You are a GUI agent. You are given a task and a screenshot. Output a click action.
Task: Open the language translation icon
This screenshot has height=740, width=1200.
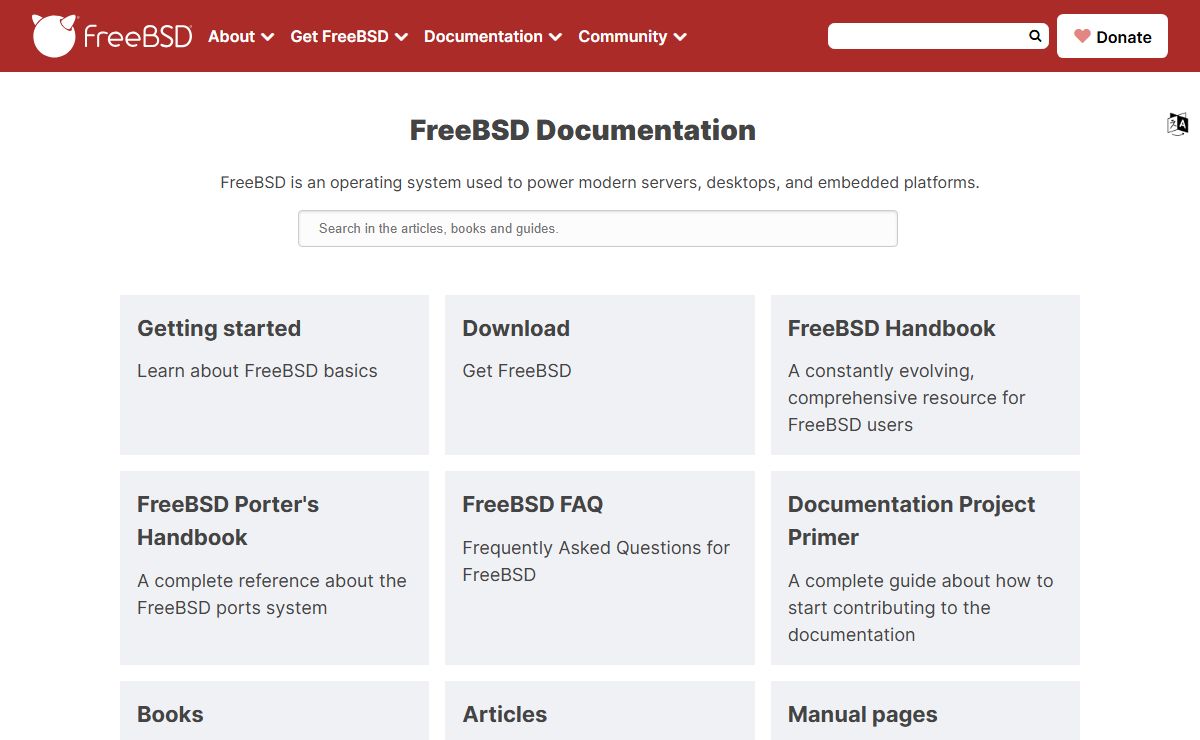coord(1178,124)
